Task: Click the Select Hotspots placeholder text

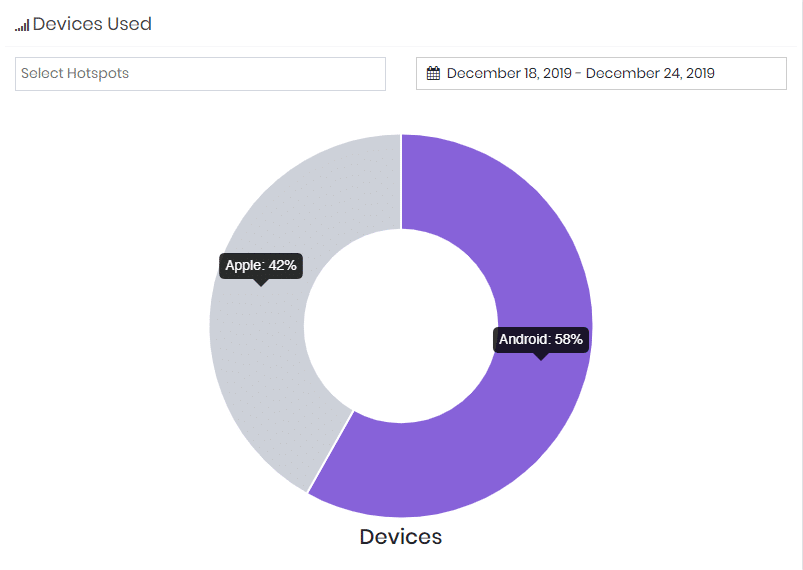Action: click(x=75, y=73)
